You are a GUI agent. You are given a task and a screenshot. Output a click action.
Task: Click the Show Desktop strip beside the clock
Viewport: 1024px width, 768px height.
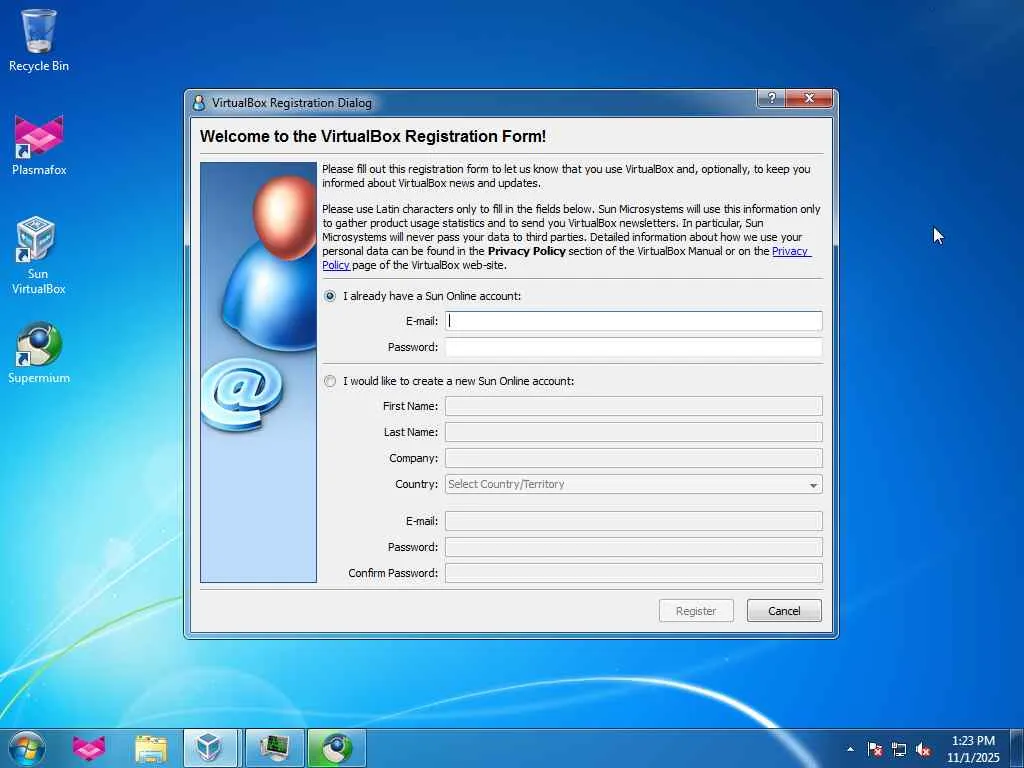pos(1017,748)
